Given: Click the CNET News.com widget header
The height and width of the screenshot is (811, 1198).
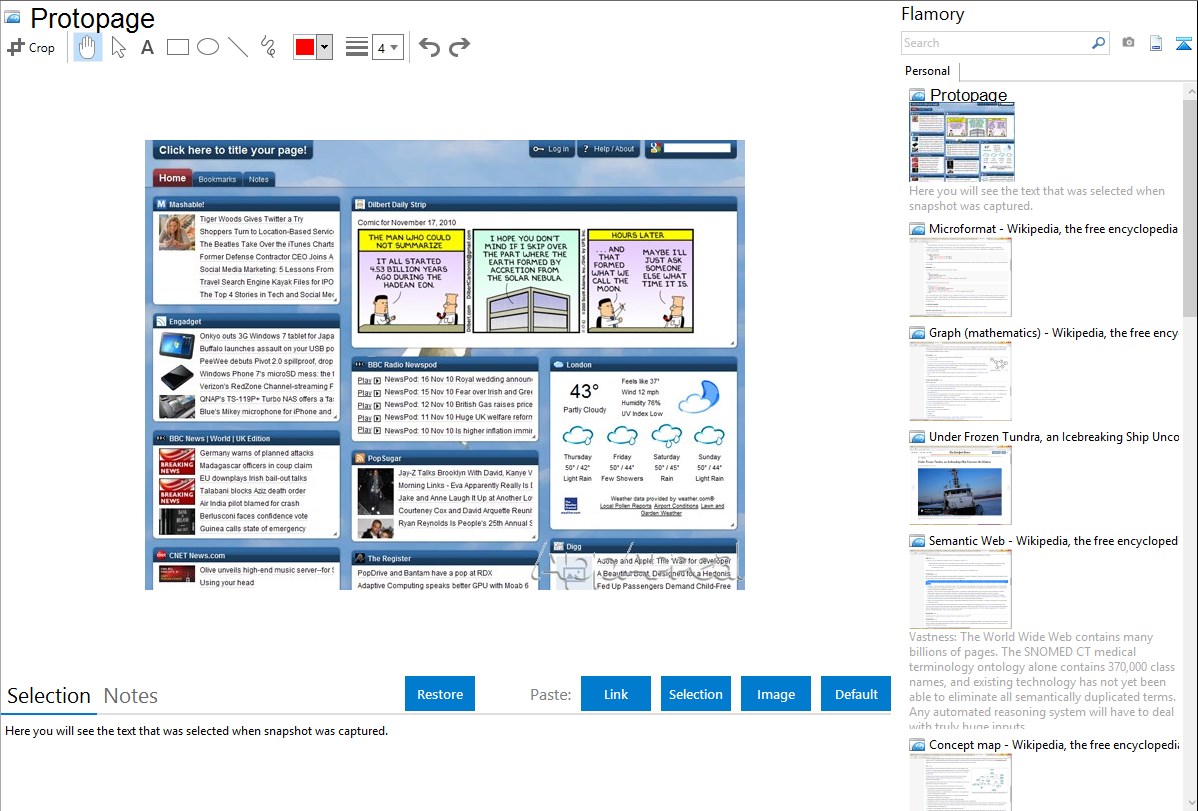Looking at the screenshot, I should [246, 555].
